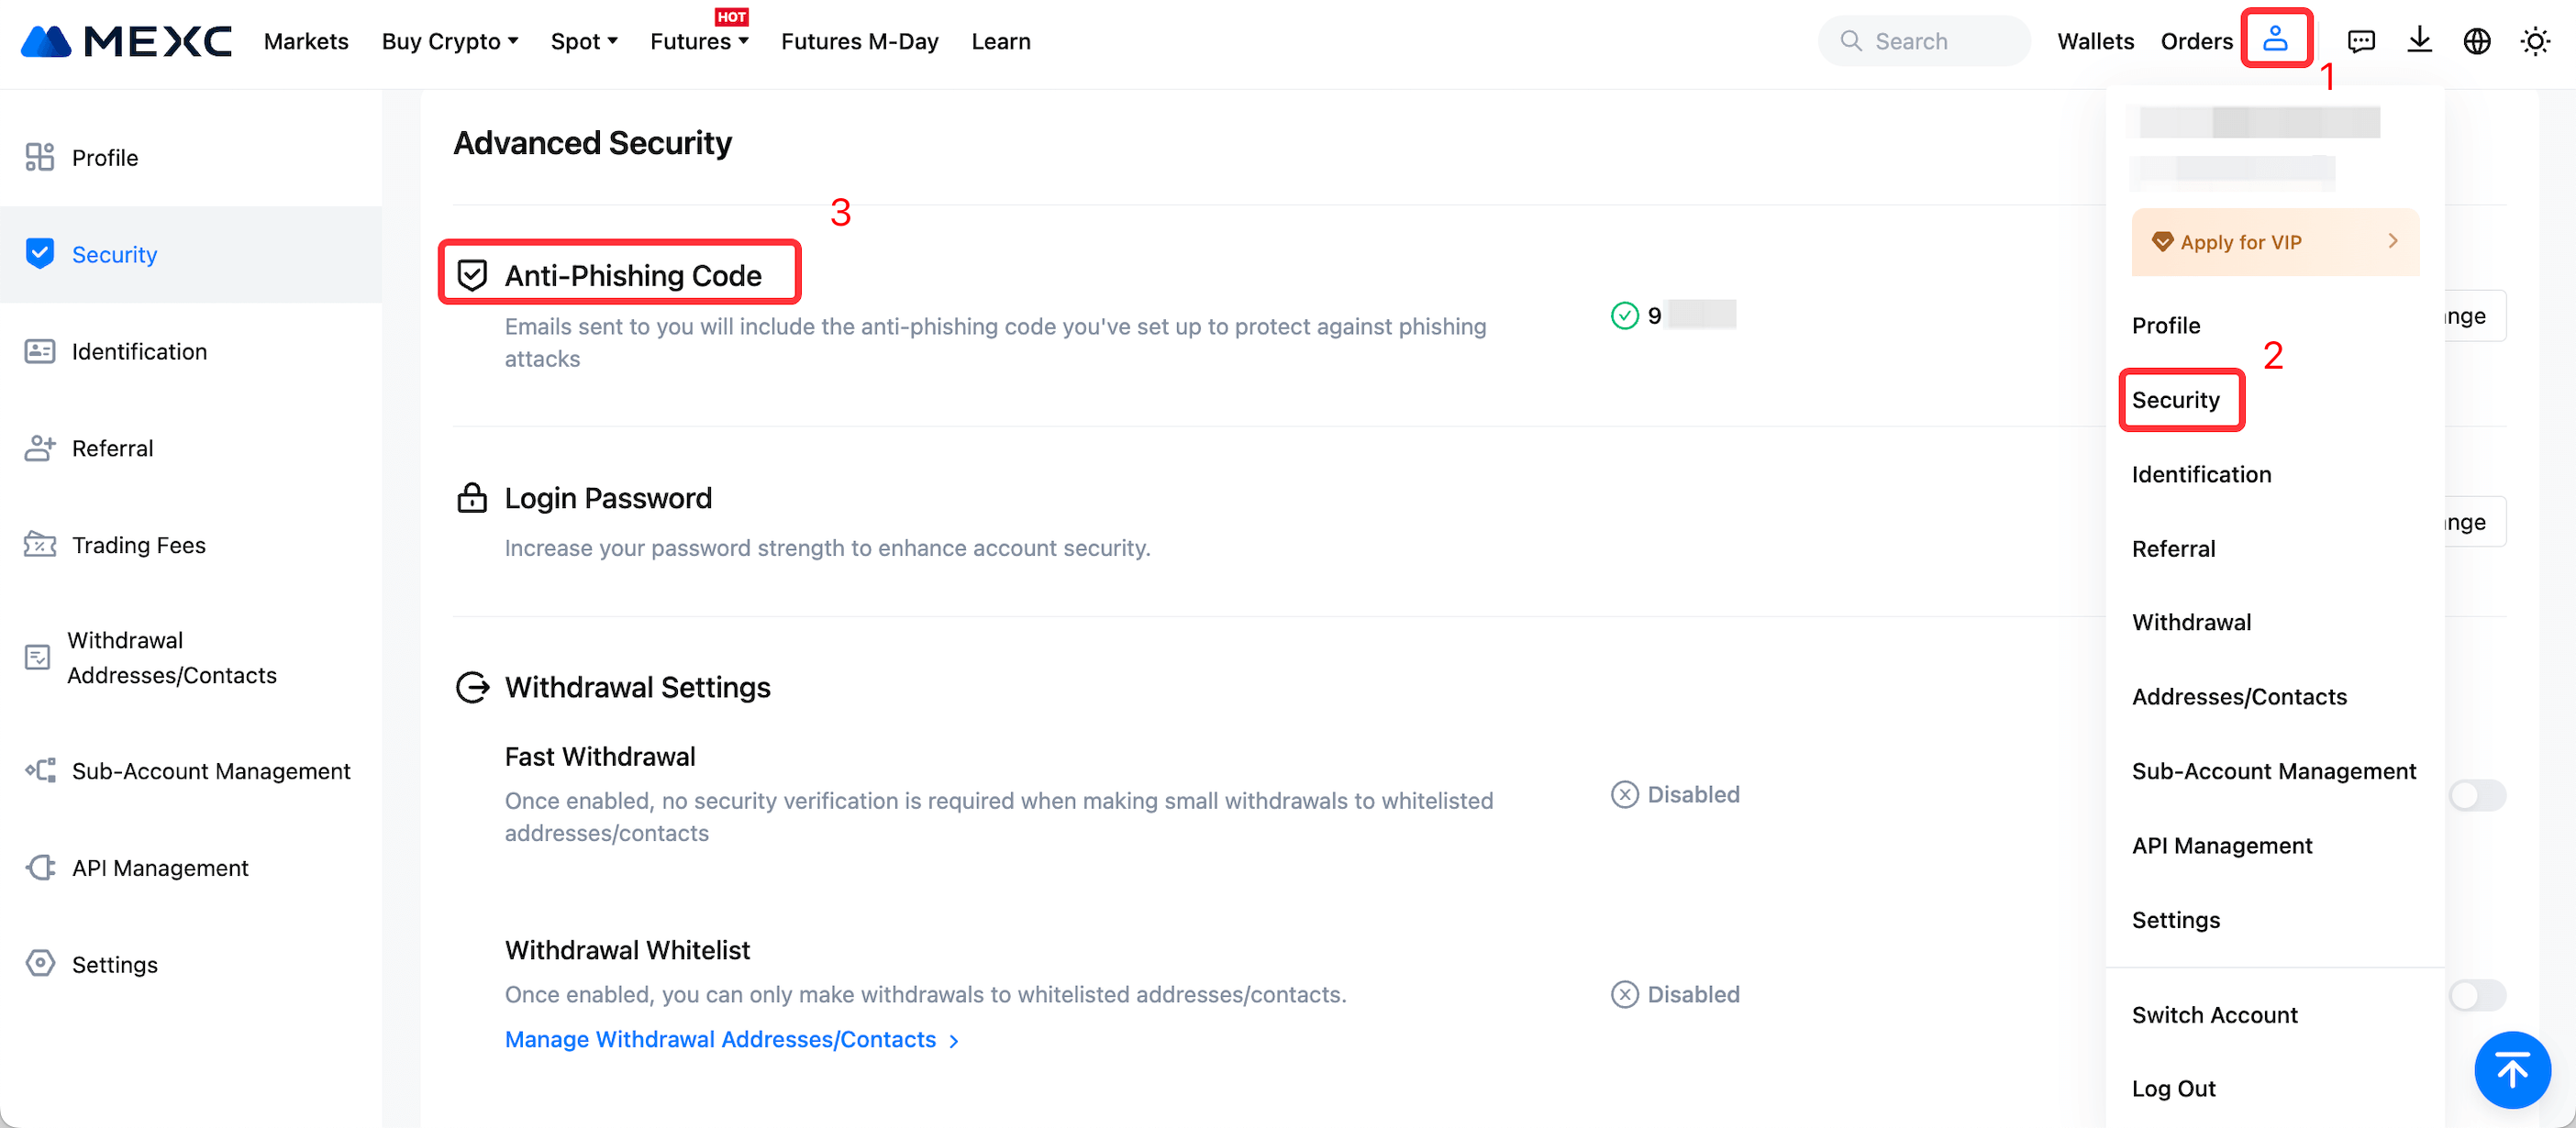Image resolution: width=2576 pixels, height=1128 pixels.
Task: Click the download app icon
Action: (2419, 41)
